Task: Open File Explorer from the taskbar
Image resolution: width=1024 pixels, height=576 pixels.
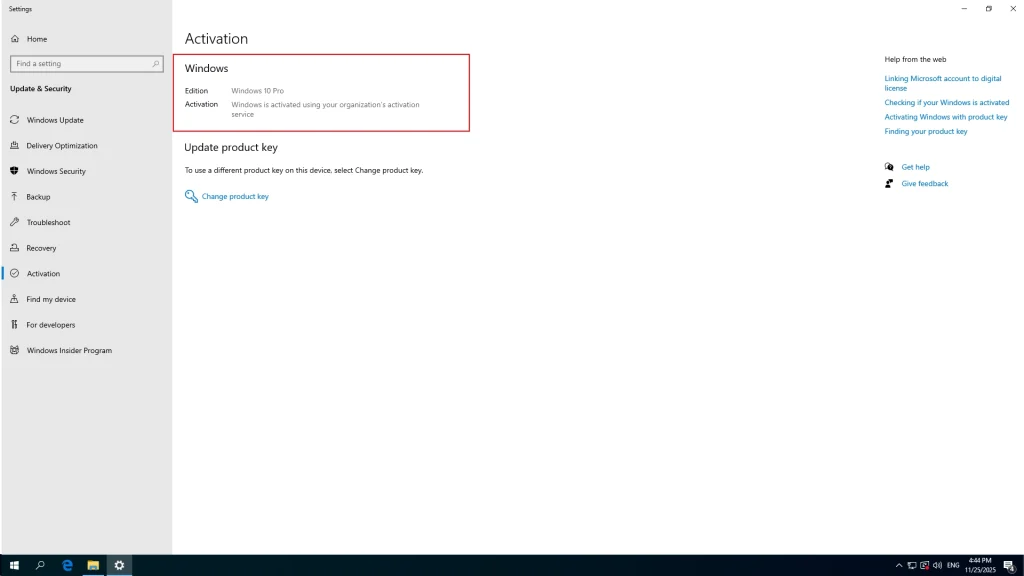Action: [92, 565]
